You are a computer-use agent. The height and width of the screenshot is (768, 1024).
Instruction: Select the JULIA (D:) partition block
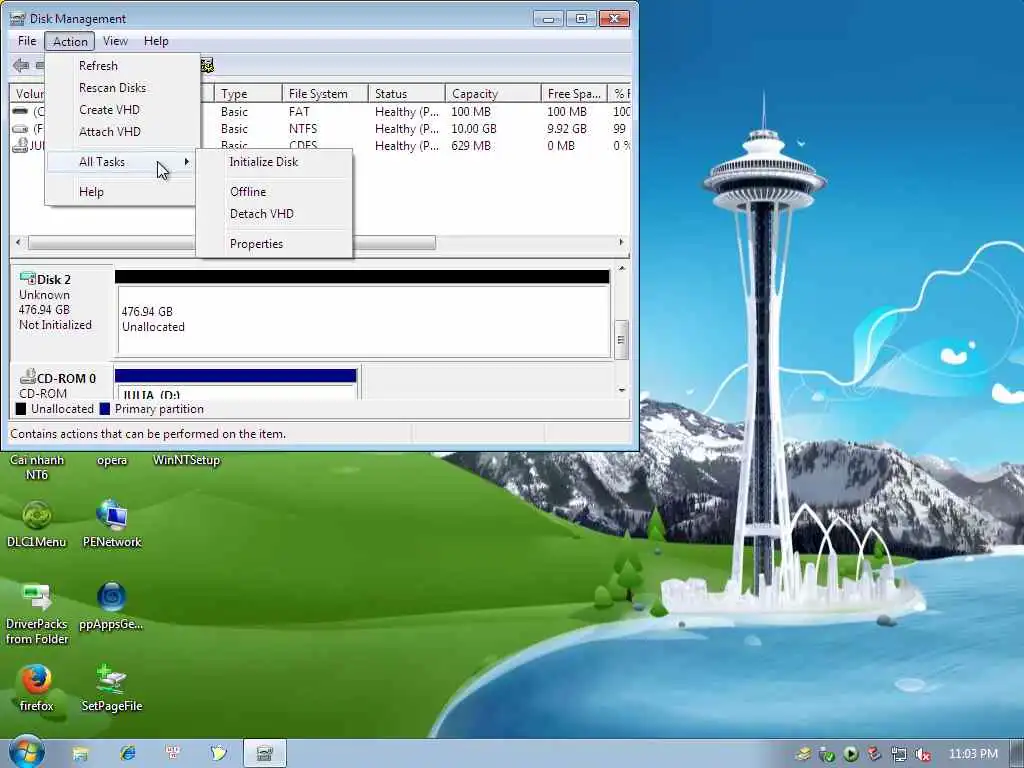236,384
